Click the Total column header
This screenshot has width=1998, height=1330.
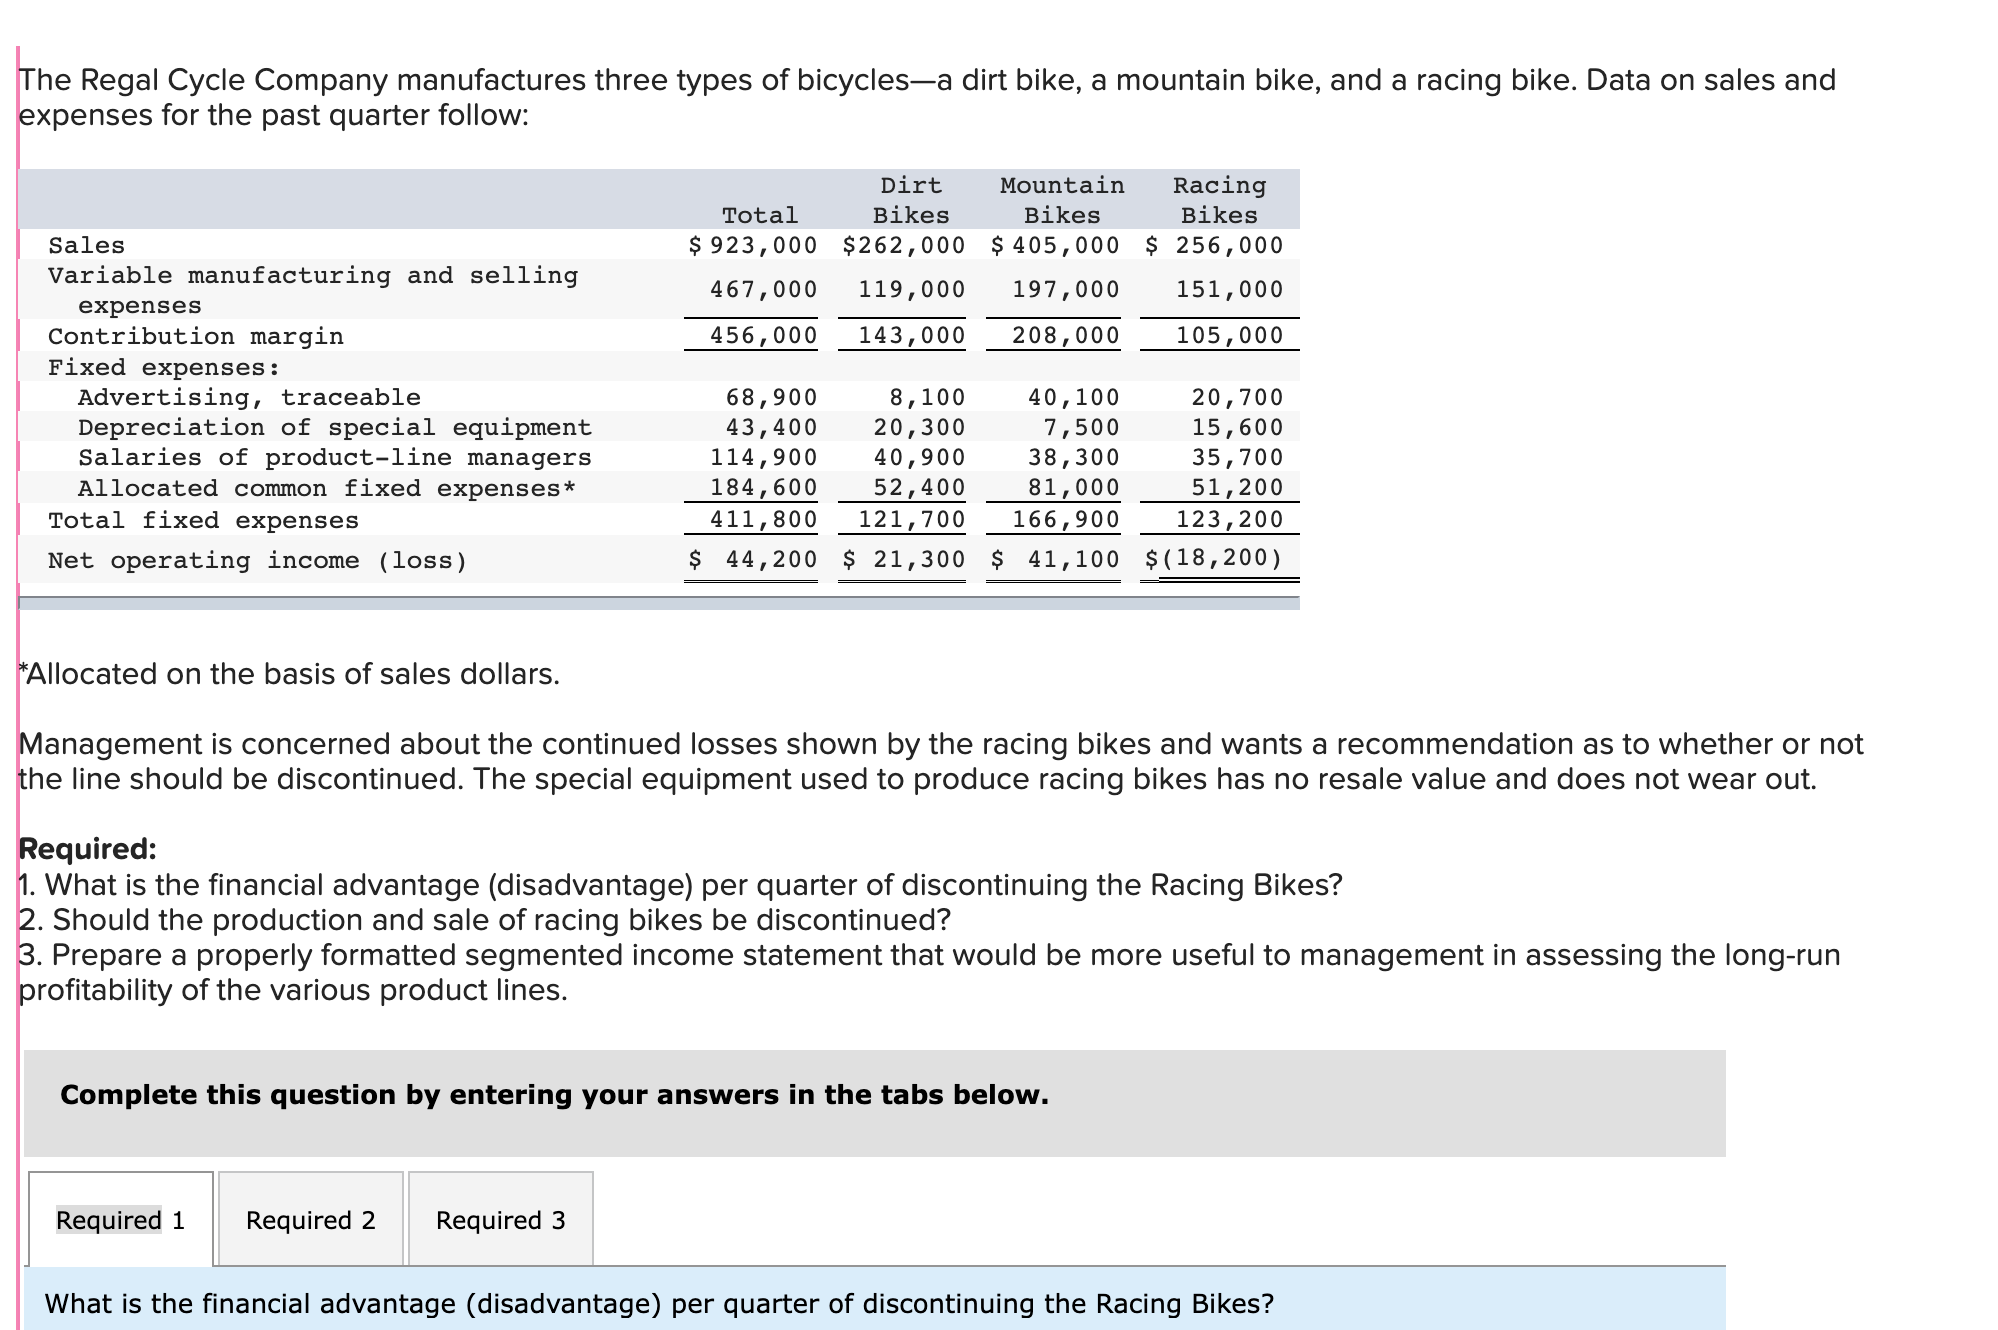point(760,215)
